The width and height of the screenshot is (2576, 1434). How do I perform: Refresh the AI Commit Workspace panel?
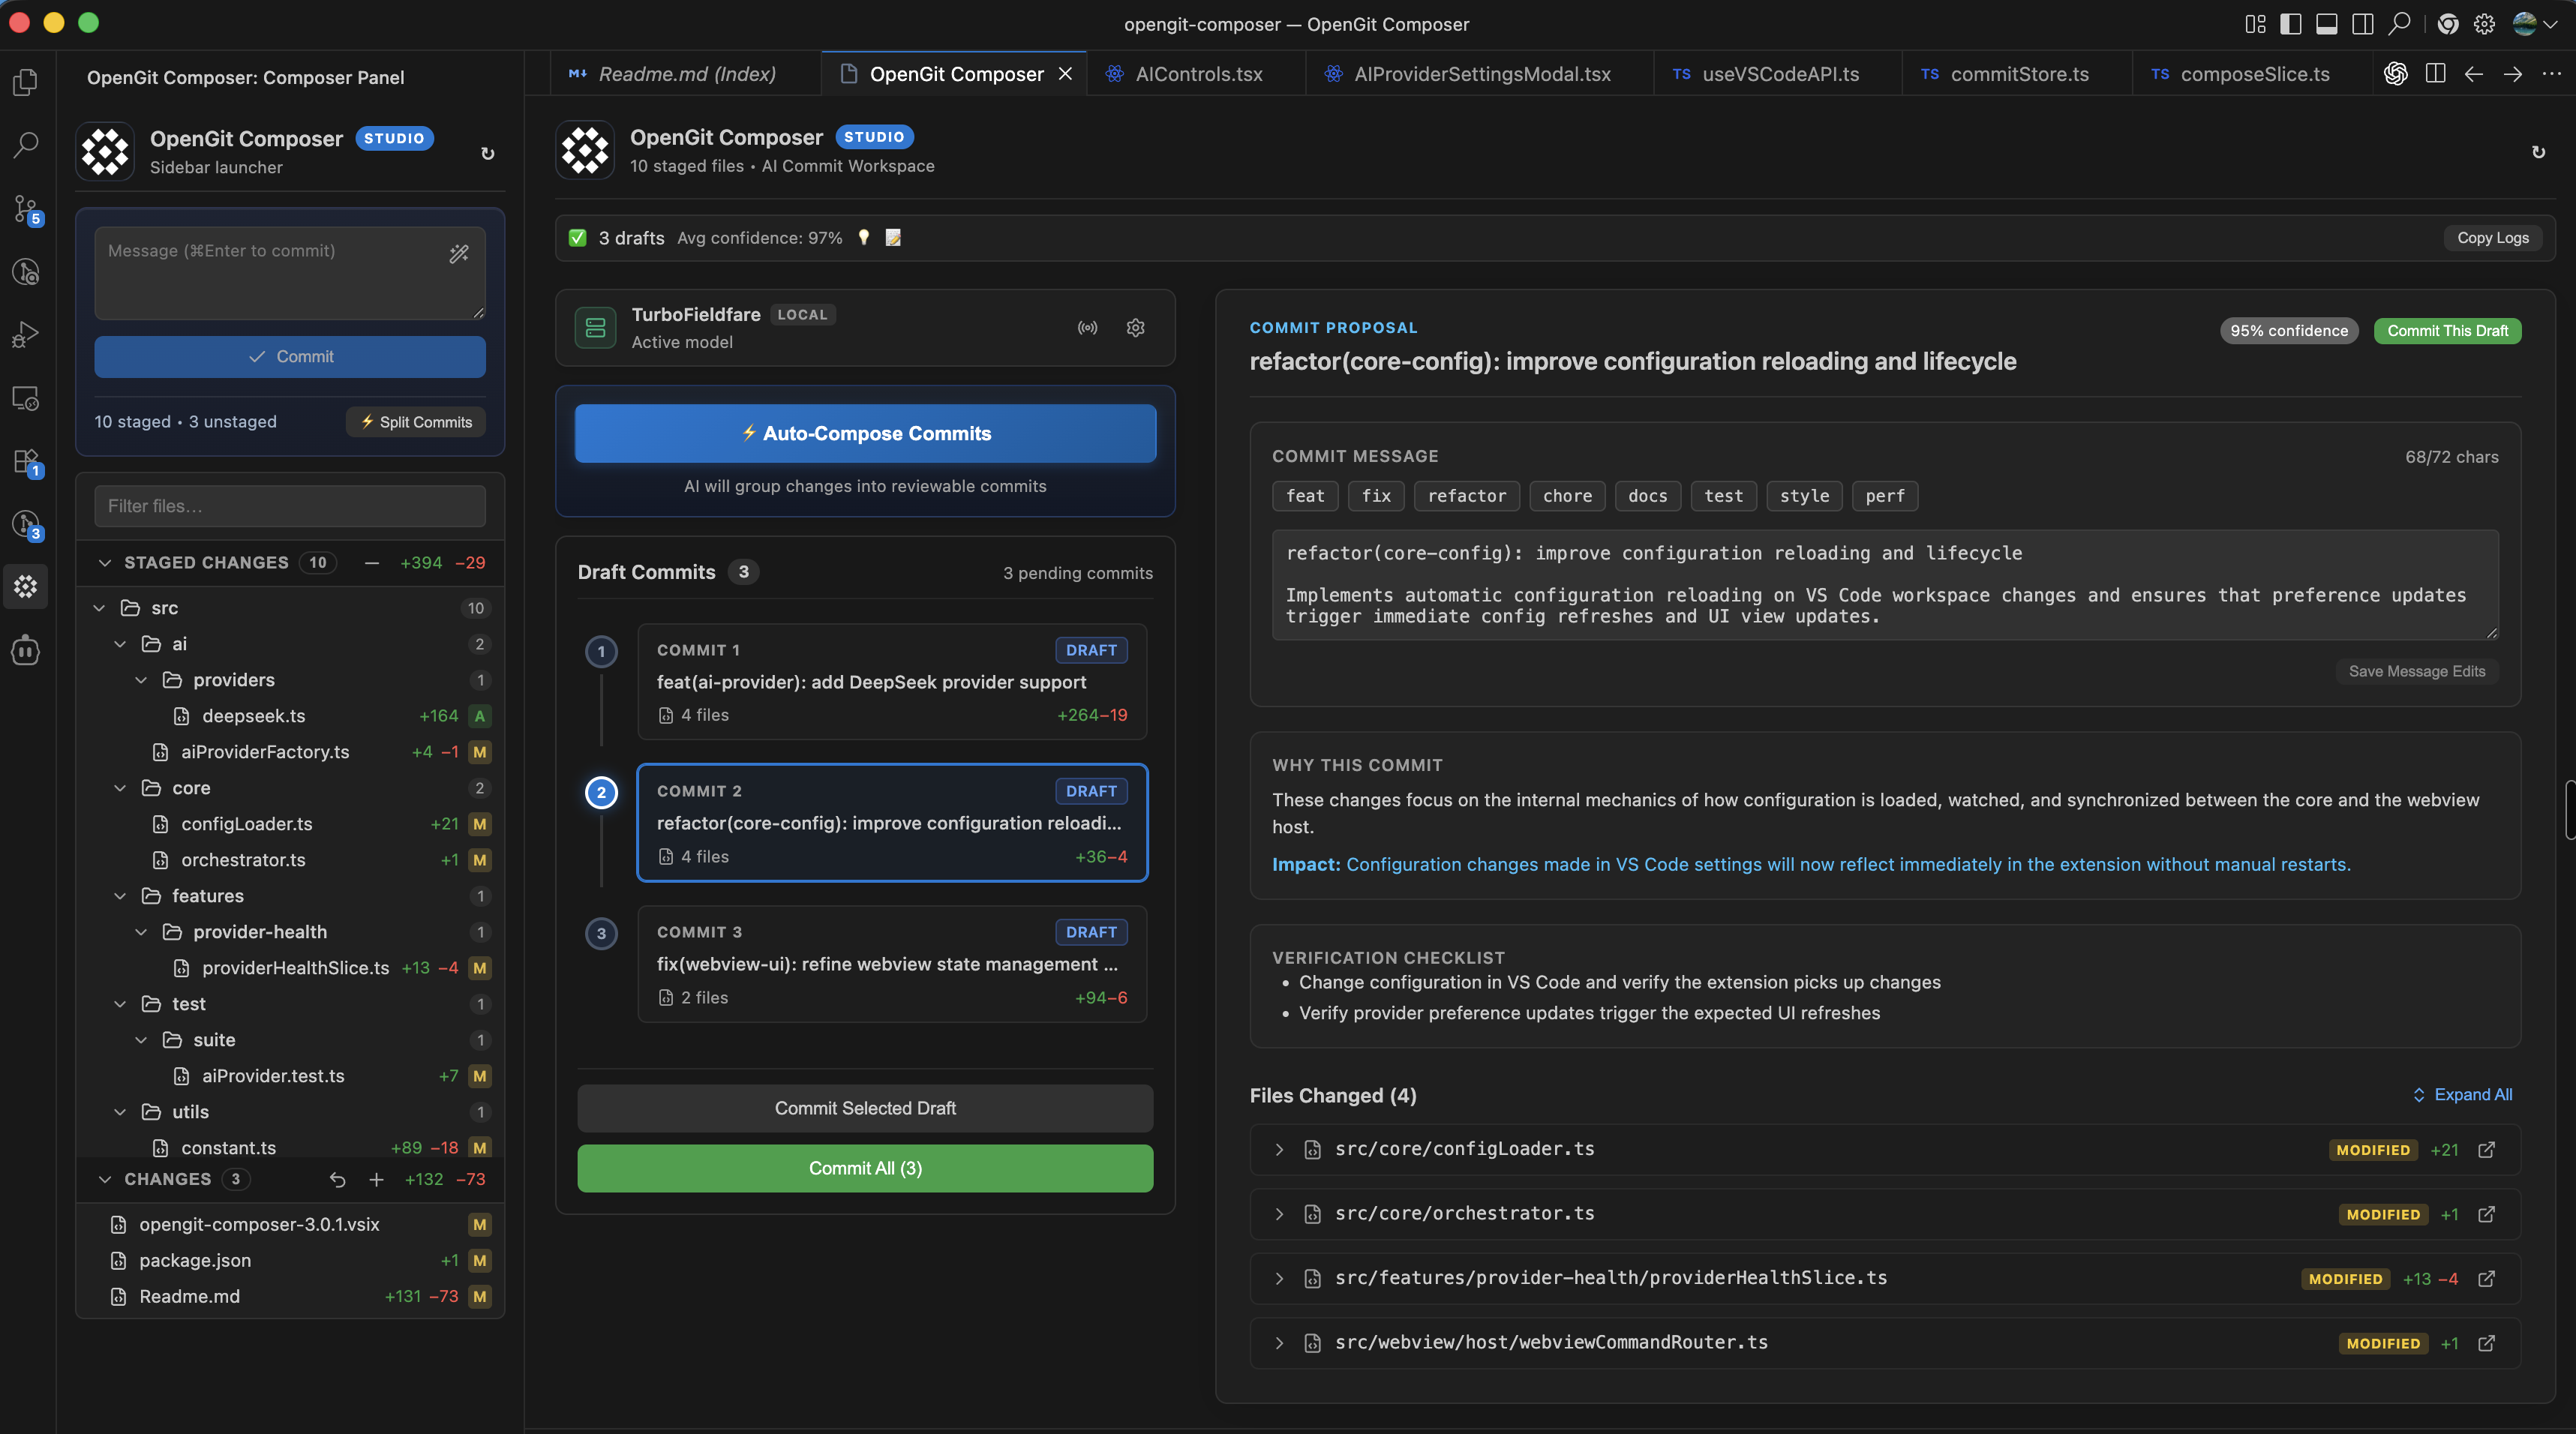(x=2538, y=152)
